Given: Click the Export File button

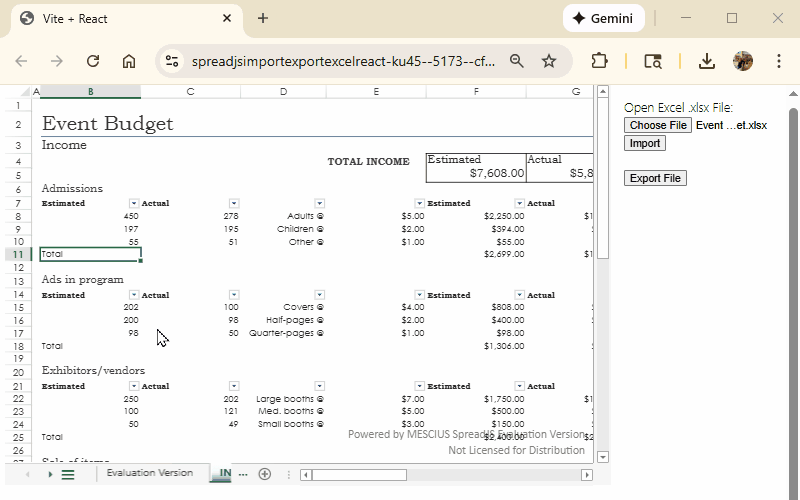Looking at the screenshot, I should click(x=655, y=178).
